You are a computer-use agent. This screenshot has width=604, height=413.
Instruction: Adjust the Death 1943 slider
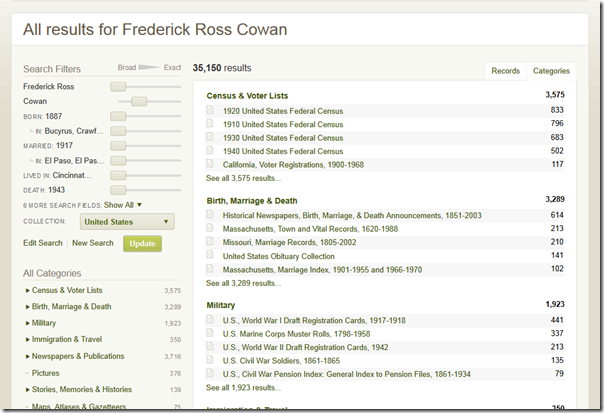pos(118,190)
